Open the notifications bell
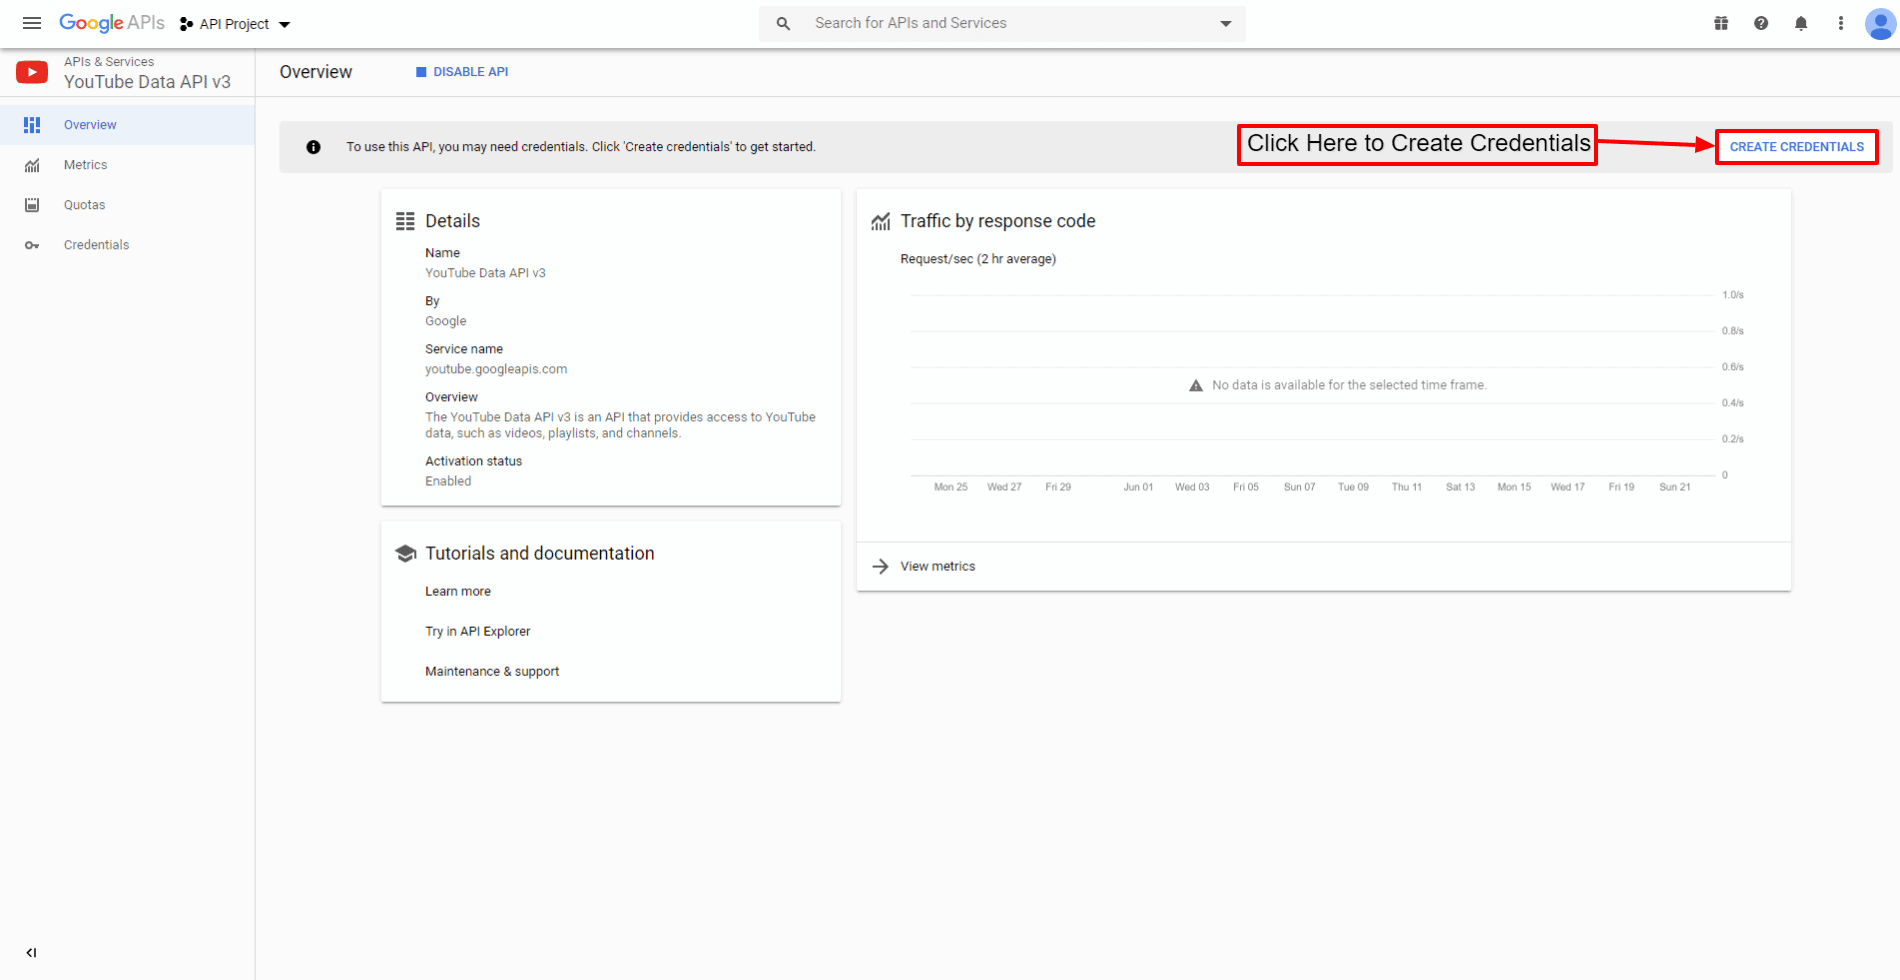Viewport: 1900px width, 980px height. coord(1801,23)
